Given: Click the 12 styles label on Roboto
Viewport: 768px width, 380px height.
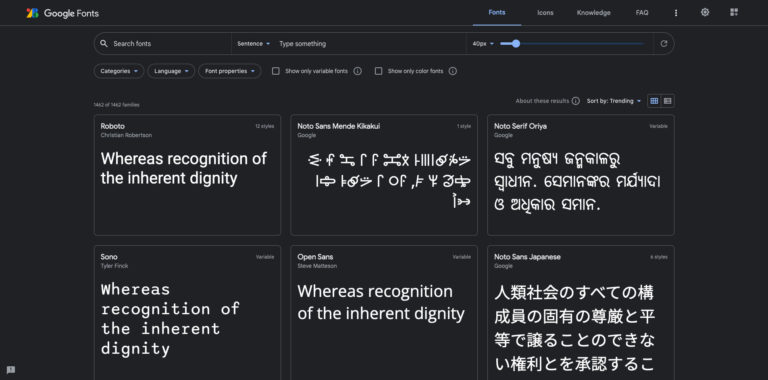Looking at the screenshot, I should point(264,126).
